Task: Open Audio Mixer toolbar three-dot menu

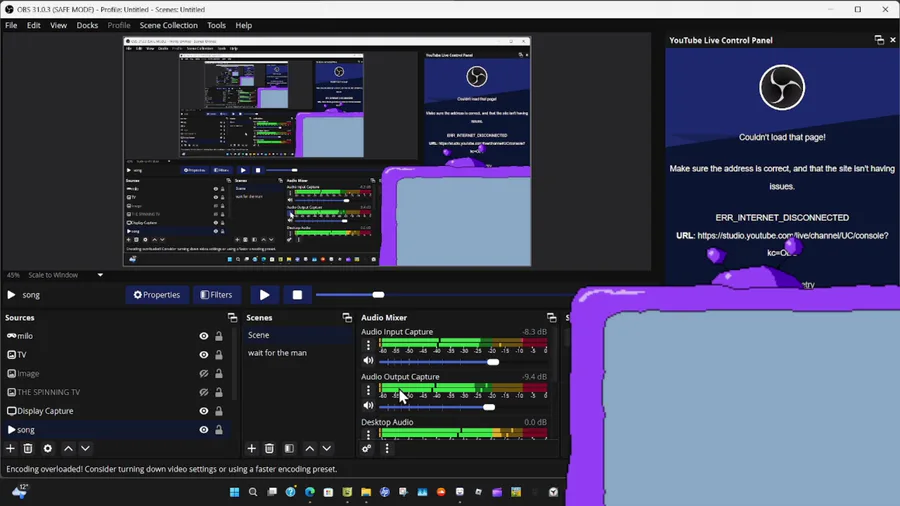Action: (x=387, y=448)
